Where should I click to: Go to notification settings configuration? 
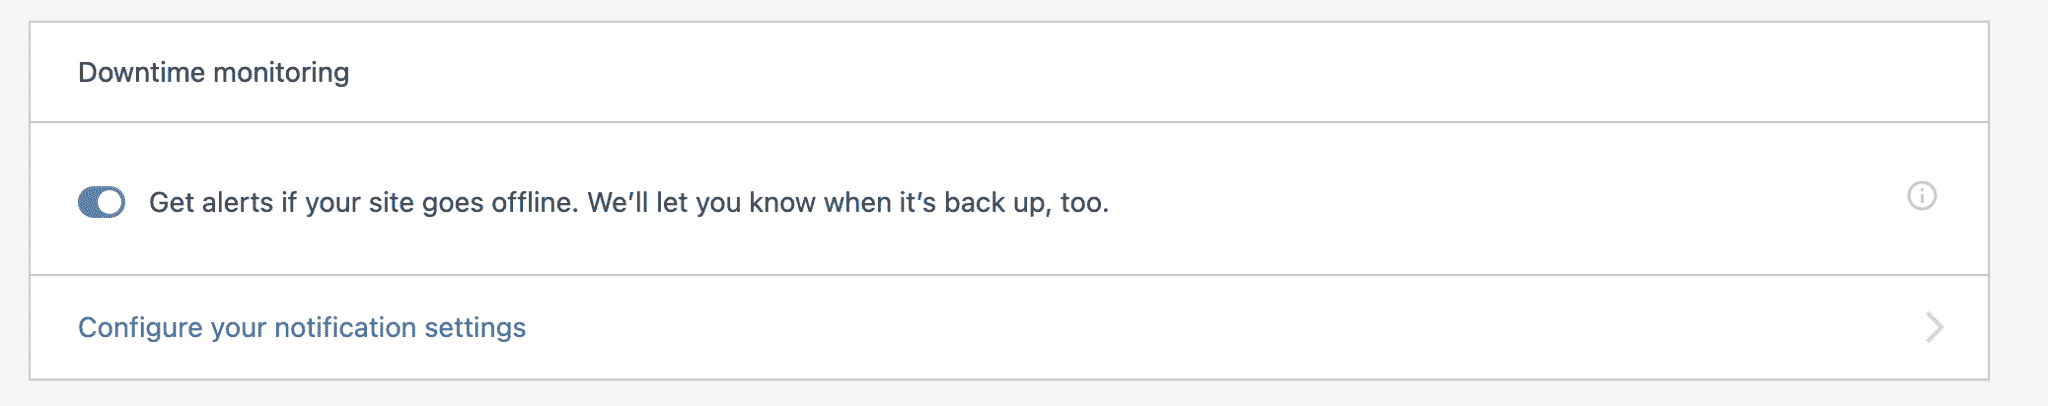(x=302, y=327)
